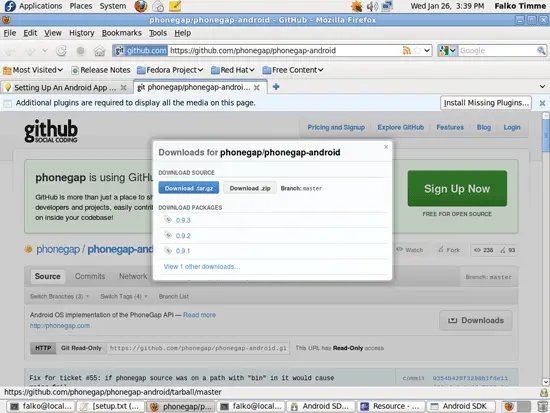Viewport: 550px width, 413px height.
Task: Switch to setup.txt window in taskbar
Action: (111, 406)
